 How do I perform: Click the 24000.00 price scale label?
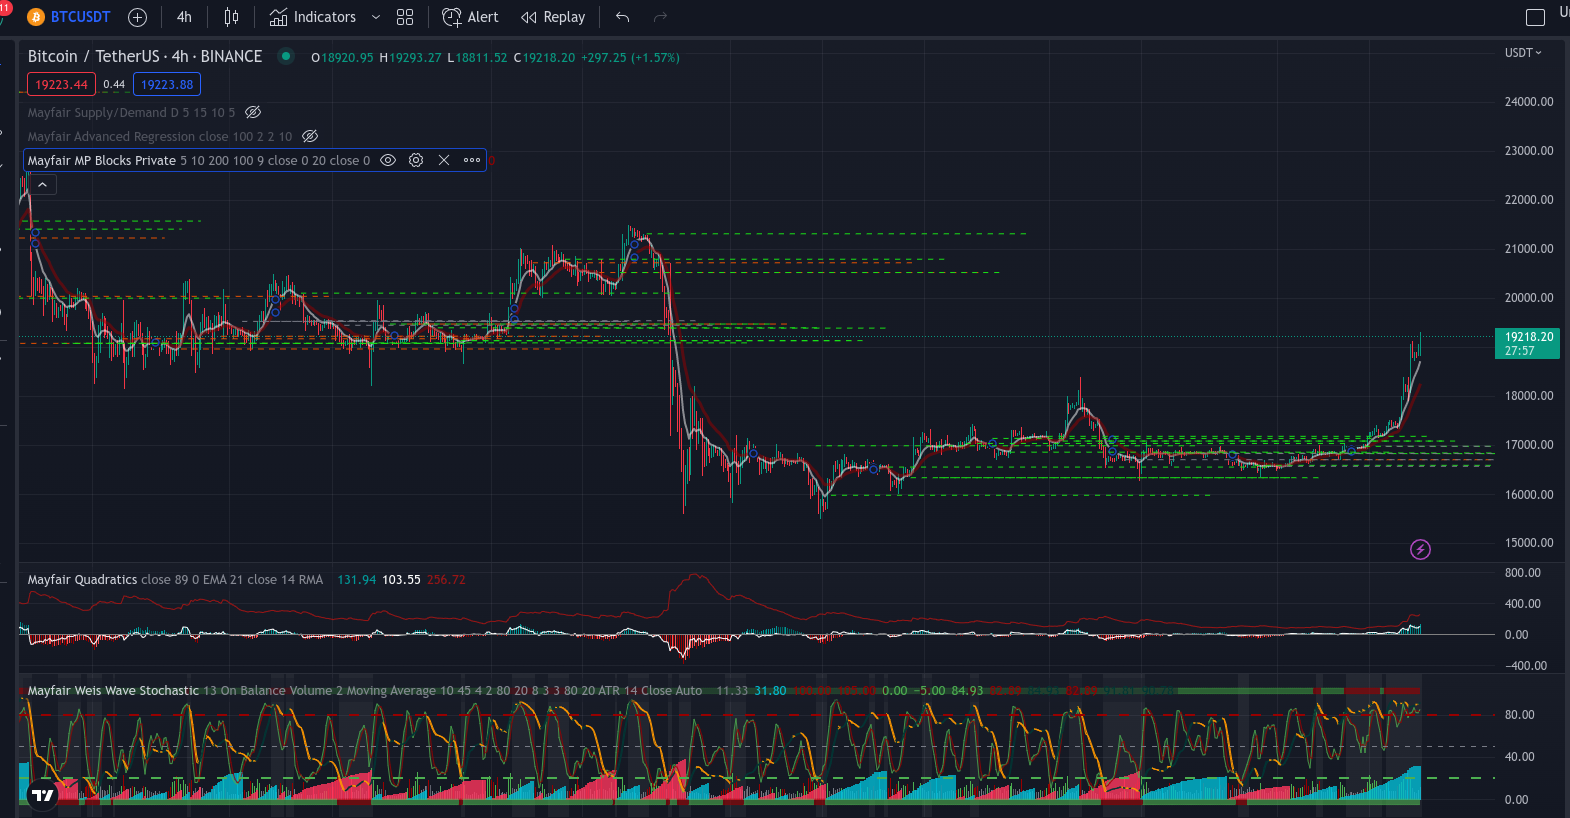pyautogui.click(x=1529, y=102)
